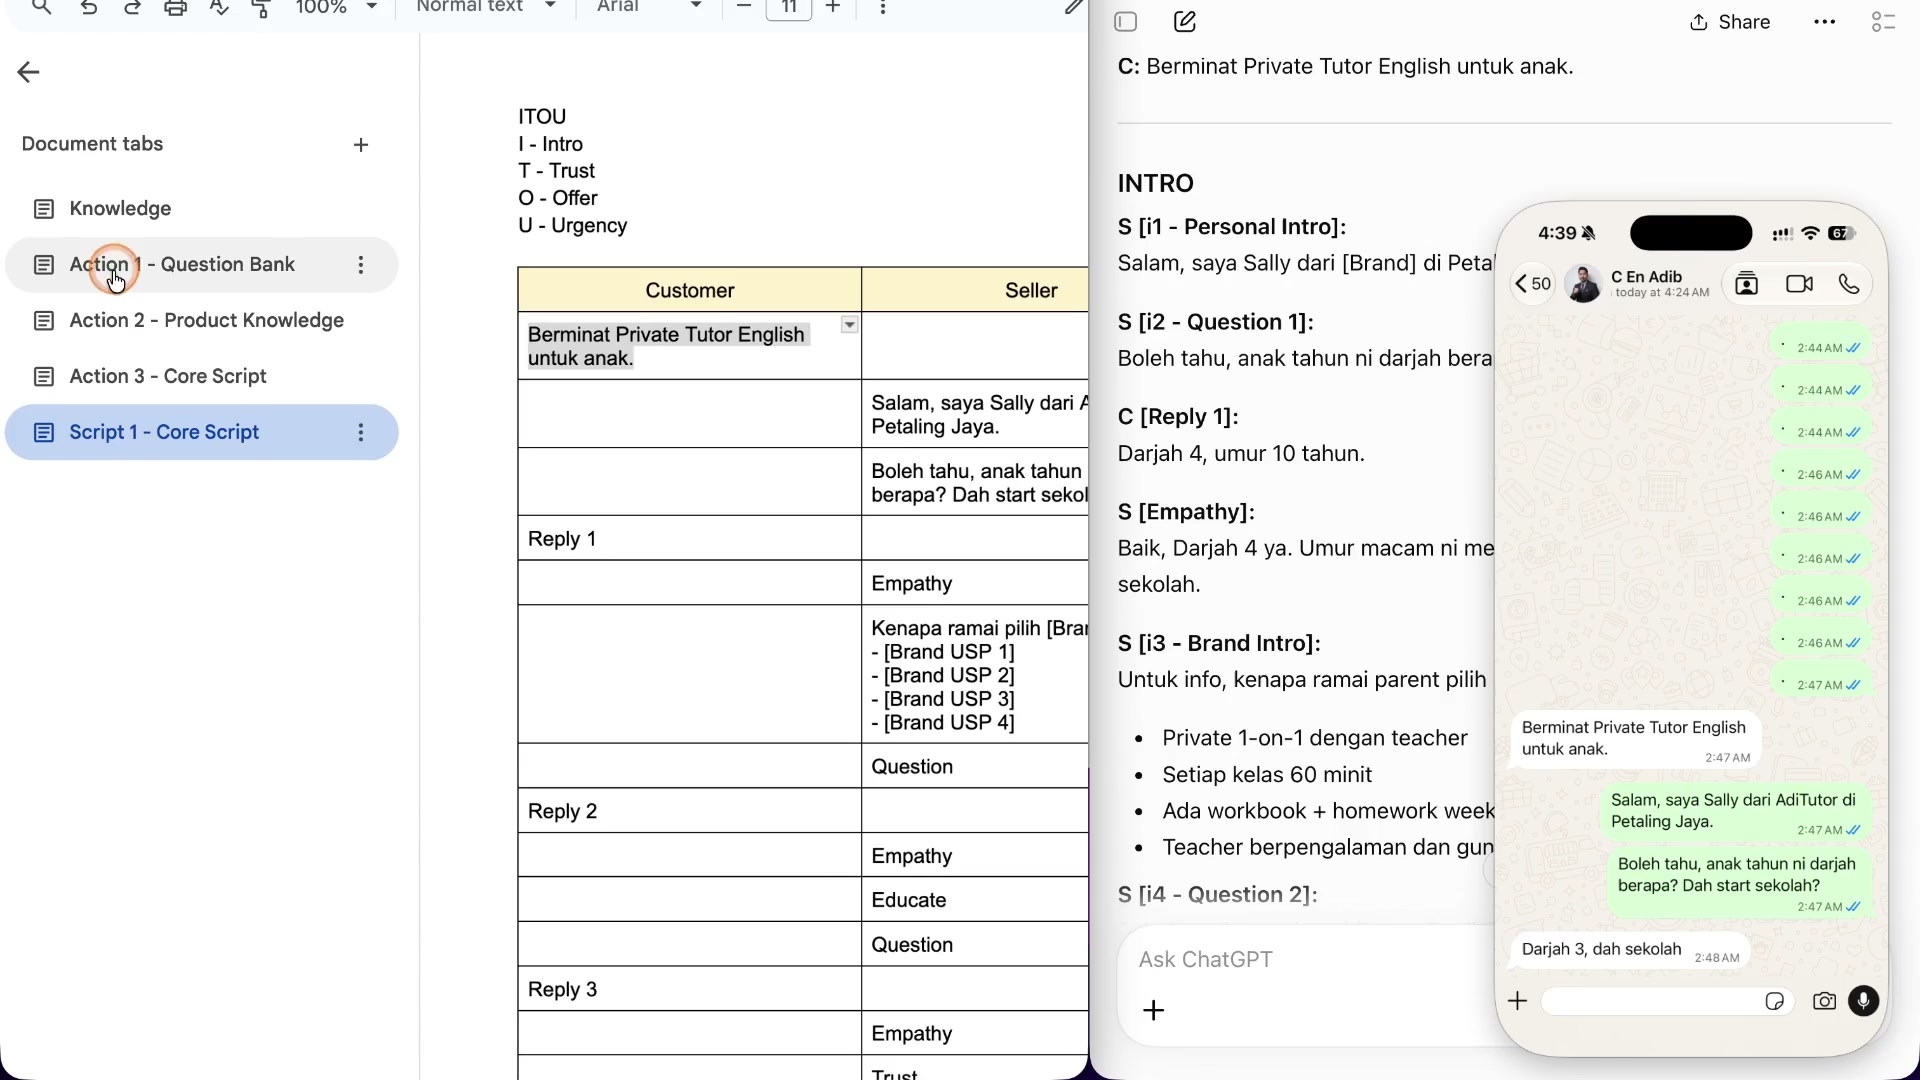This screenshot has width=1920, height=1080.
Task: Start a new chat in ChatGPT
Action: pos(1185,22)
